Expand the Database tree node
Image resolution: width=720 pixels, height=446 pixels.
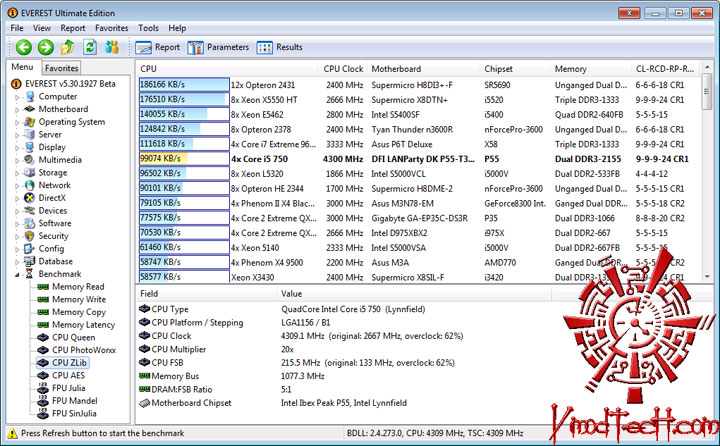pyautogui.click(x=17, y=262)
